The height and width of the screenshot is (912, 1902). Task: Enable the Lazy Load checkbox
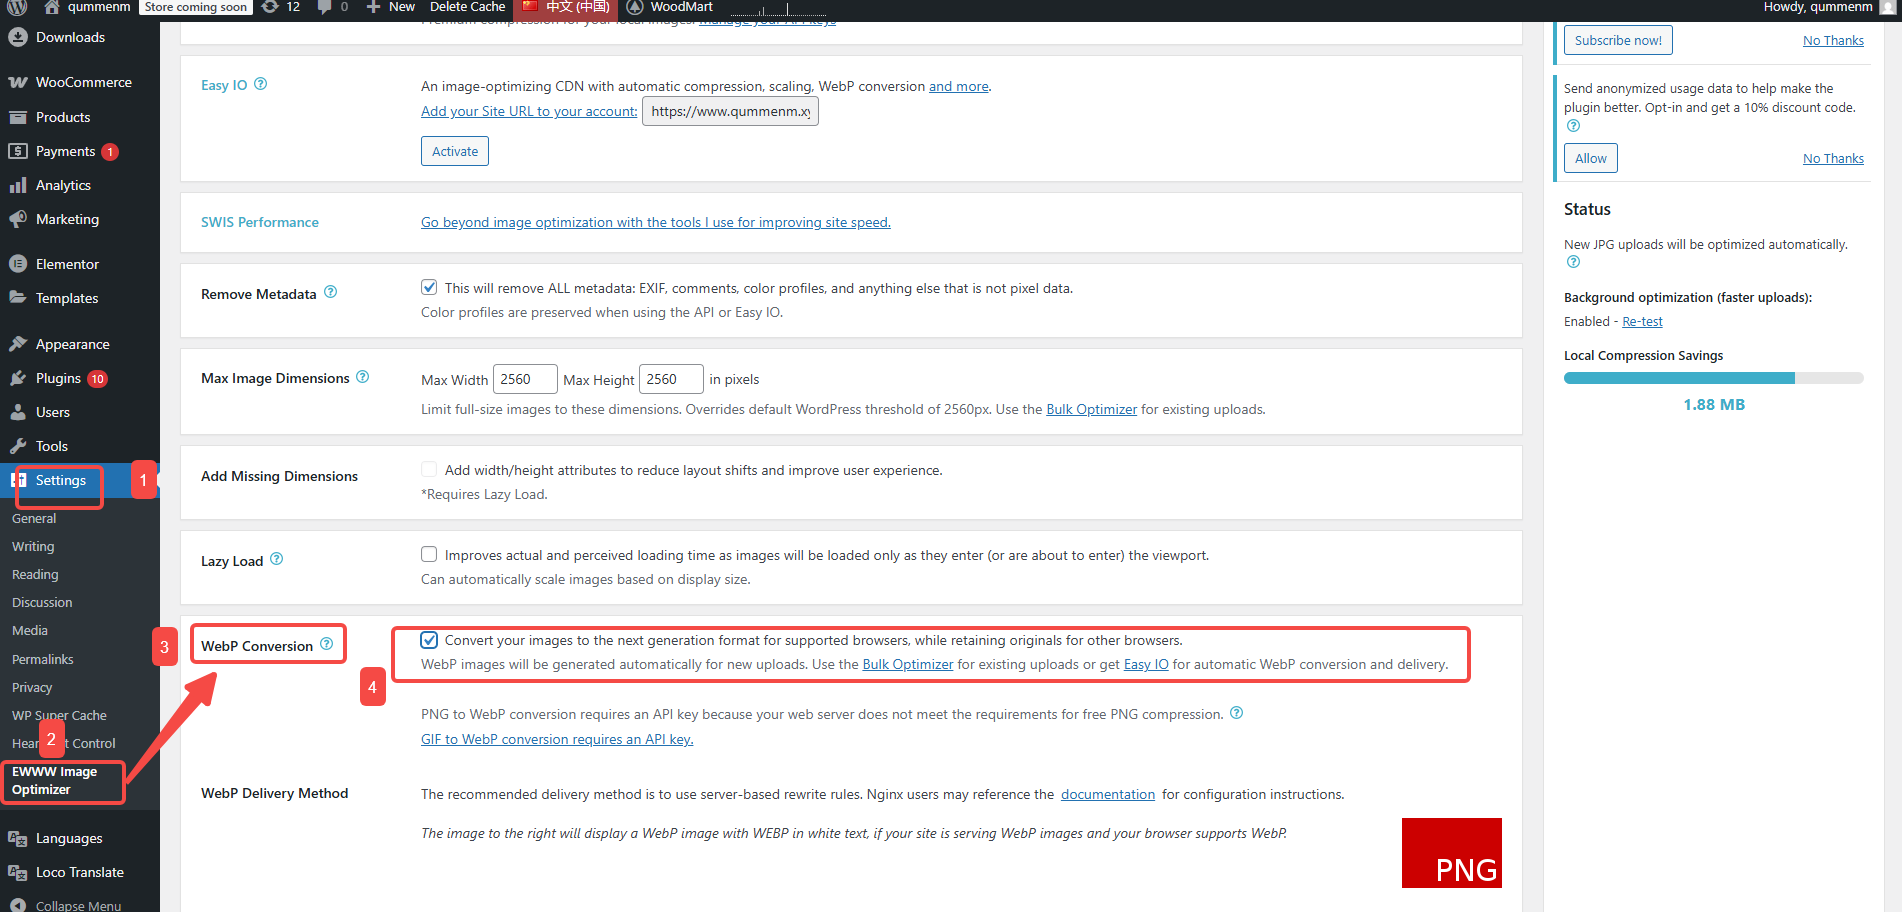pos(429,554)
